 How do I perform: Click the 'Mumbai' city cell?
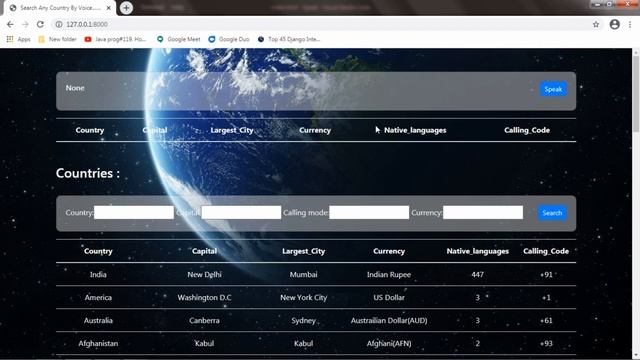coord(304,274)
